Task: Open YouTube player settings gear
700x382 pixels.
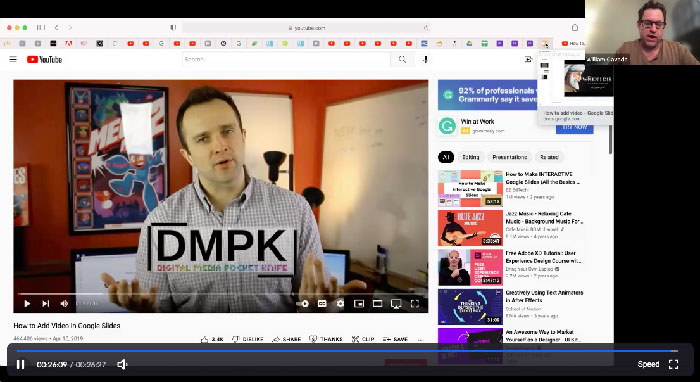Action: [x=340, y=303]
